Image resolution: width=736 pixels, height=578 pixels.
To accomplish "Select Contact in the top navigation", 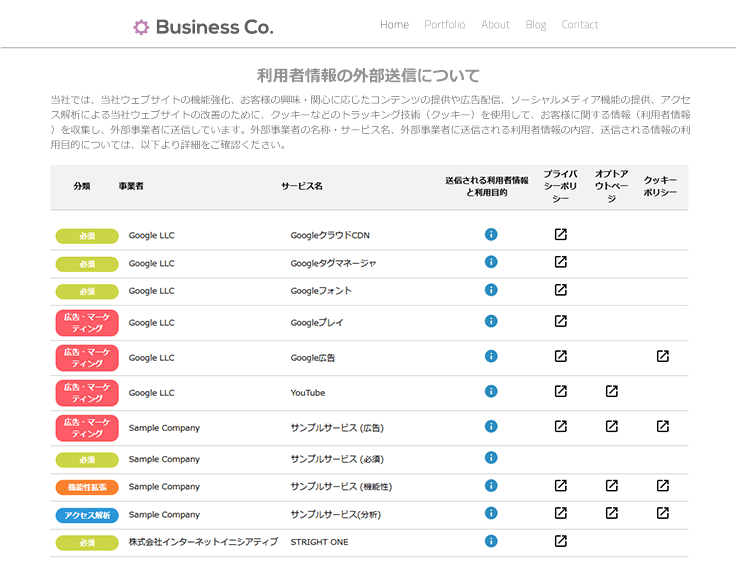I will pyautogui.click(x=580, y=25).
